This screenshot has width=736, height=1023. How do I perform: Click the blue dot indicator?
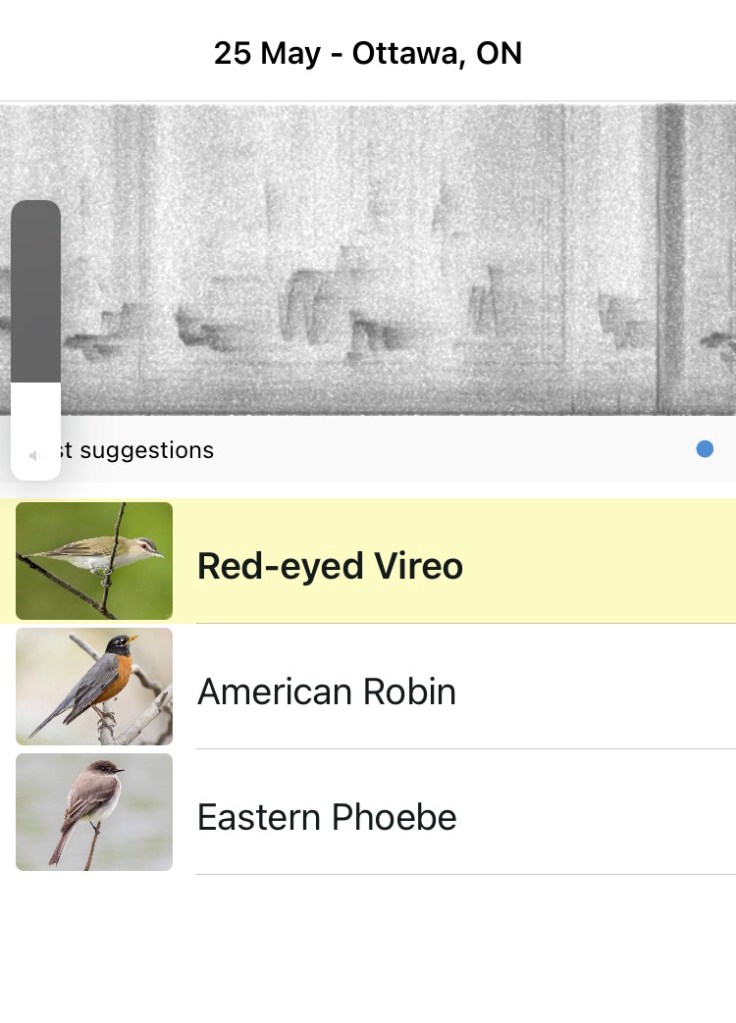coord(705,449)
